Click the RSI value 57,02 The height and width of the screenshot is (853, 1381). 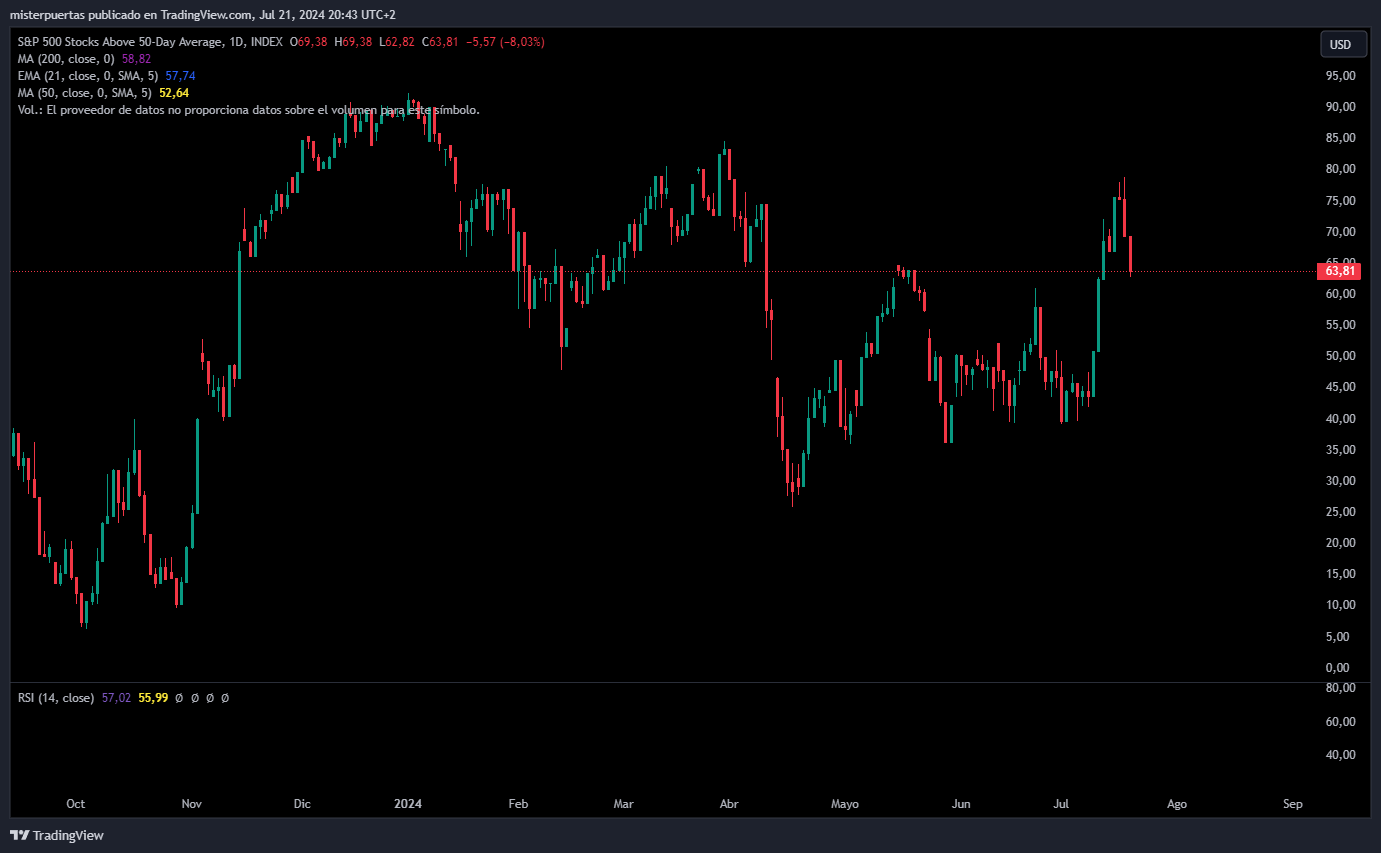(116, 698)
